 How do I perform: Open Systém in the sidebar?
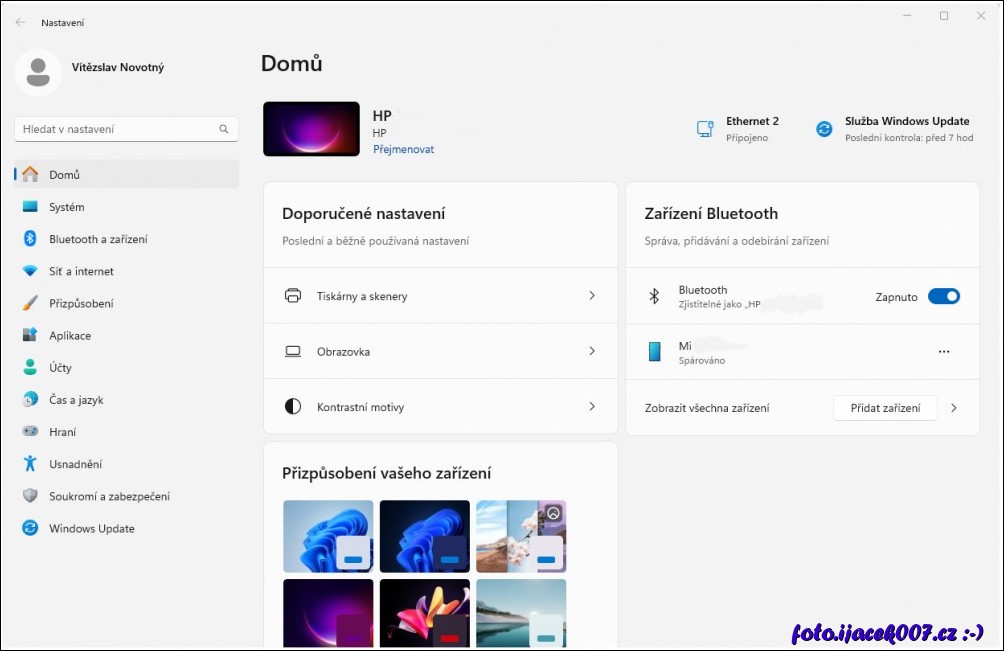67,207
